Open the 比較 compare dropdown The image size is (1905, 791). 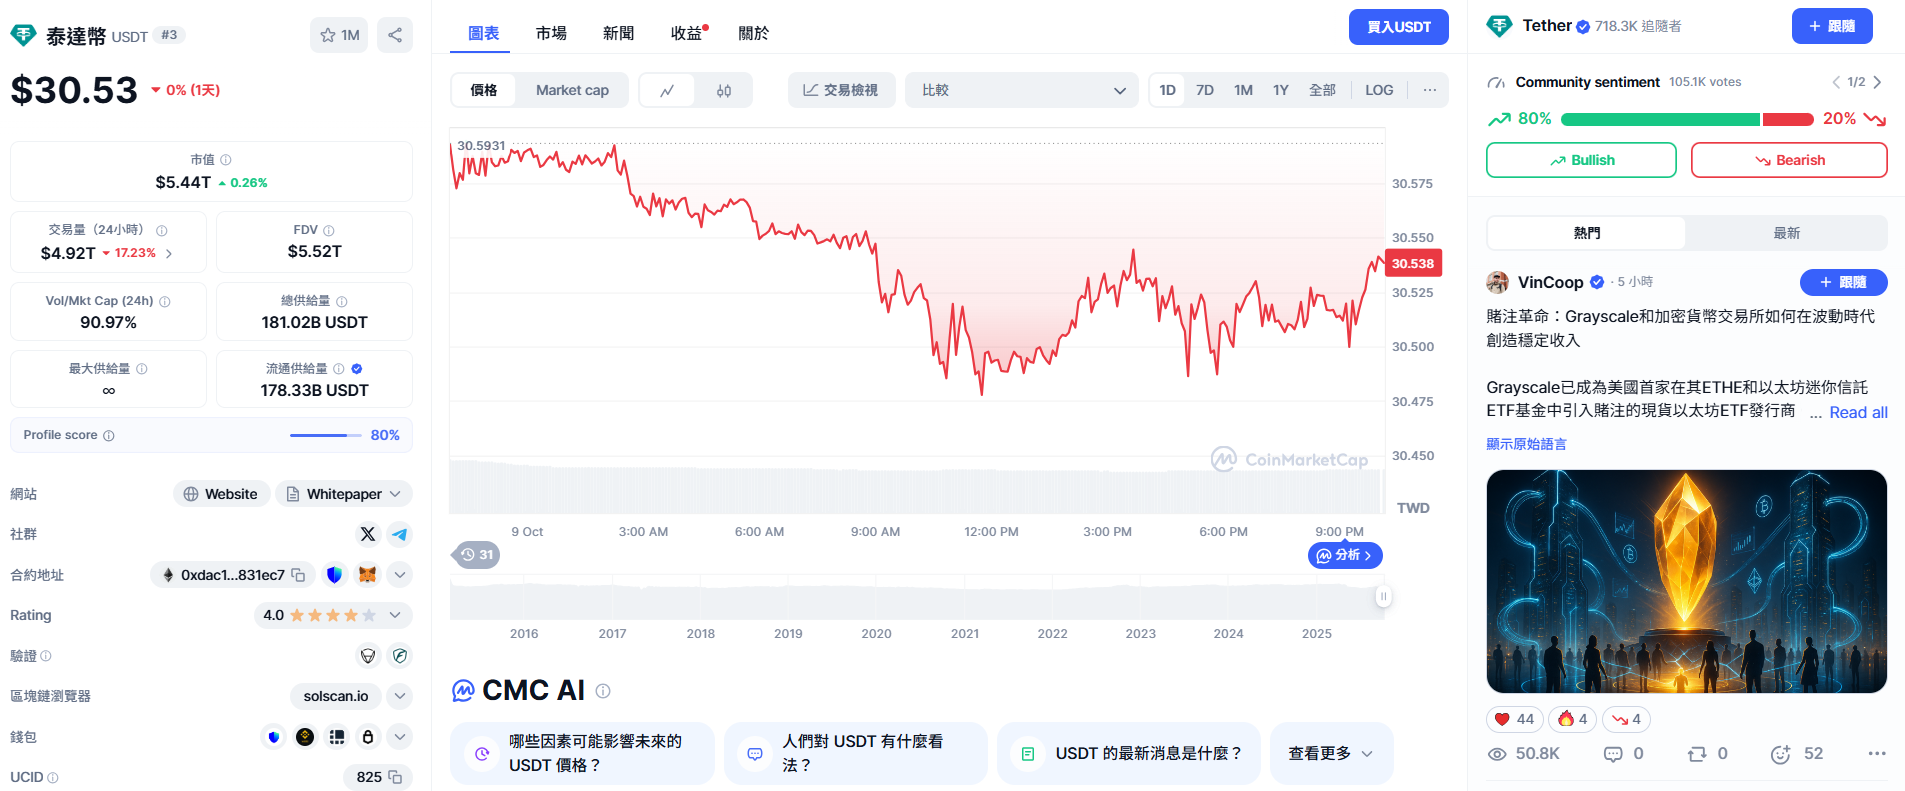click(1021, 90)
